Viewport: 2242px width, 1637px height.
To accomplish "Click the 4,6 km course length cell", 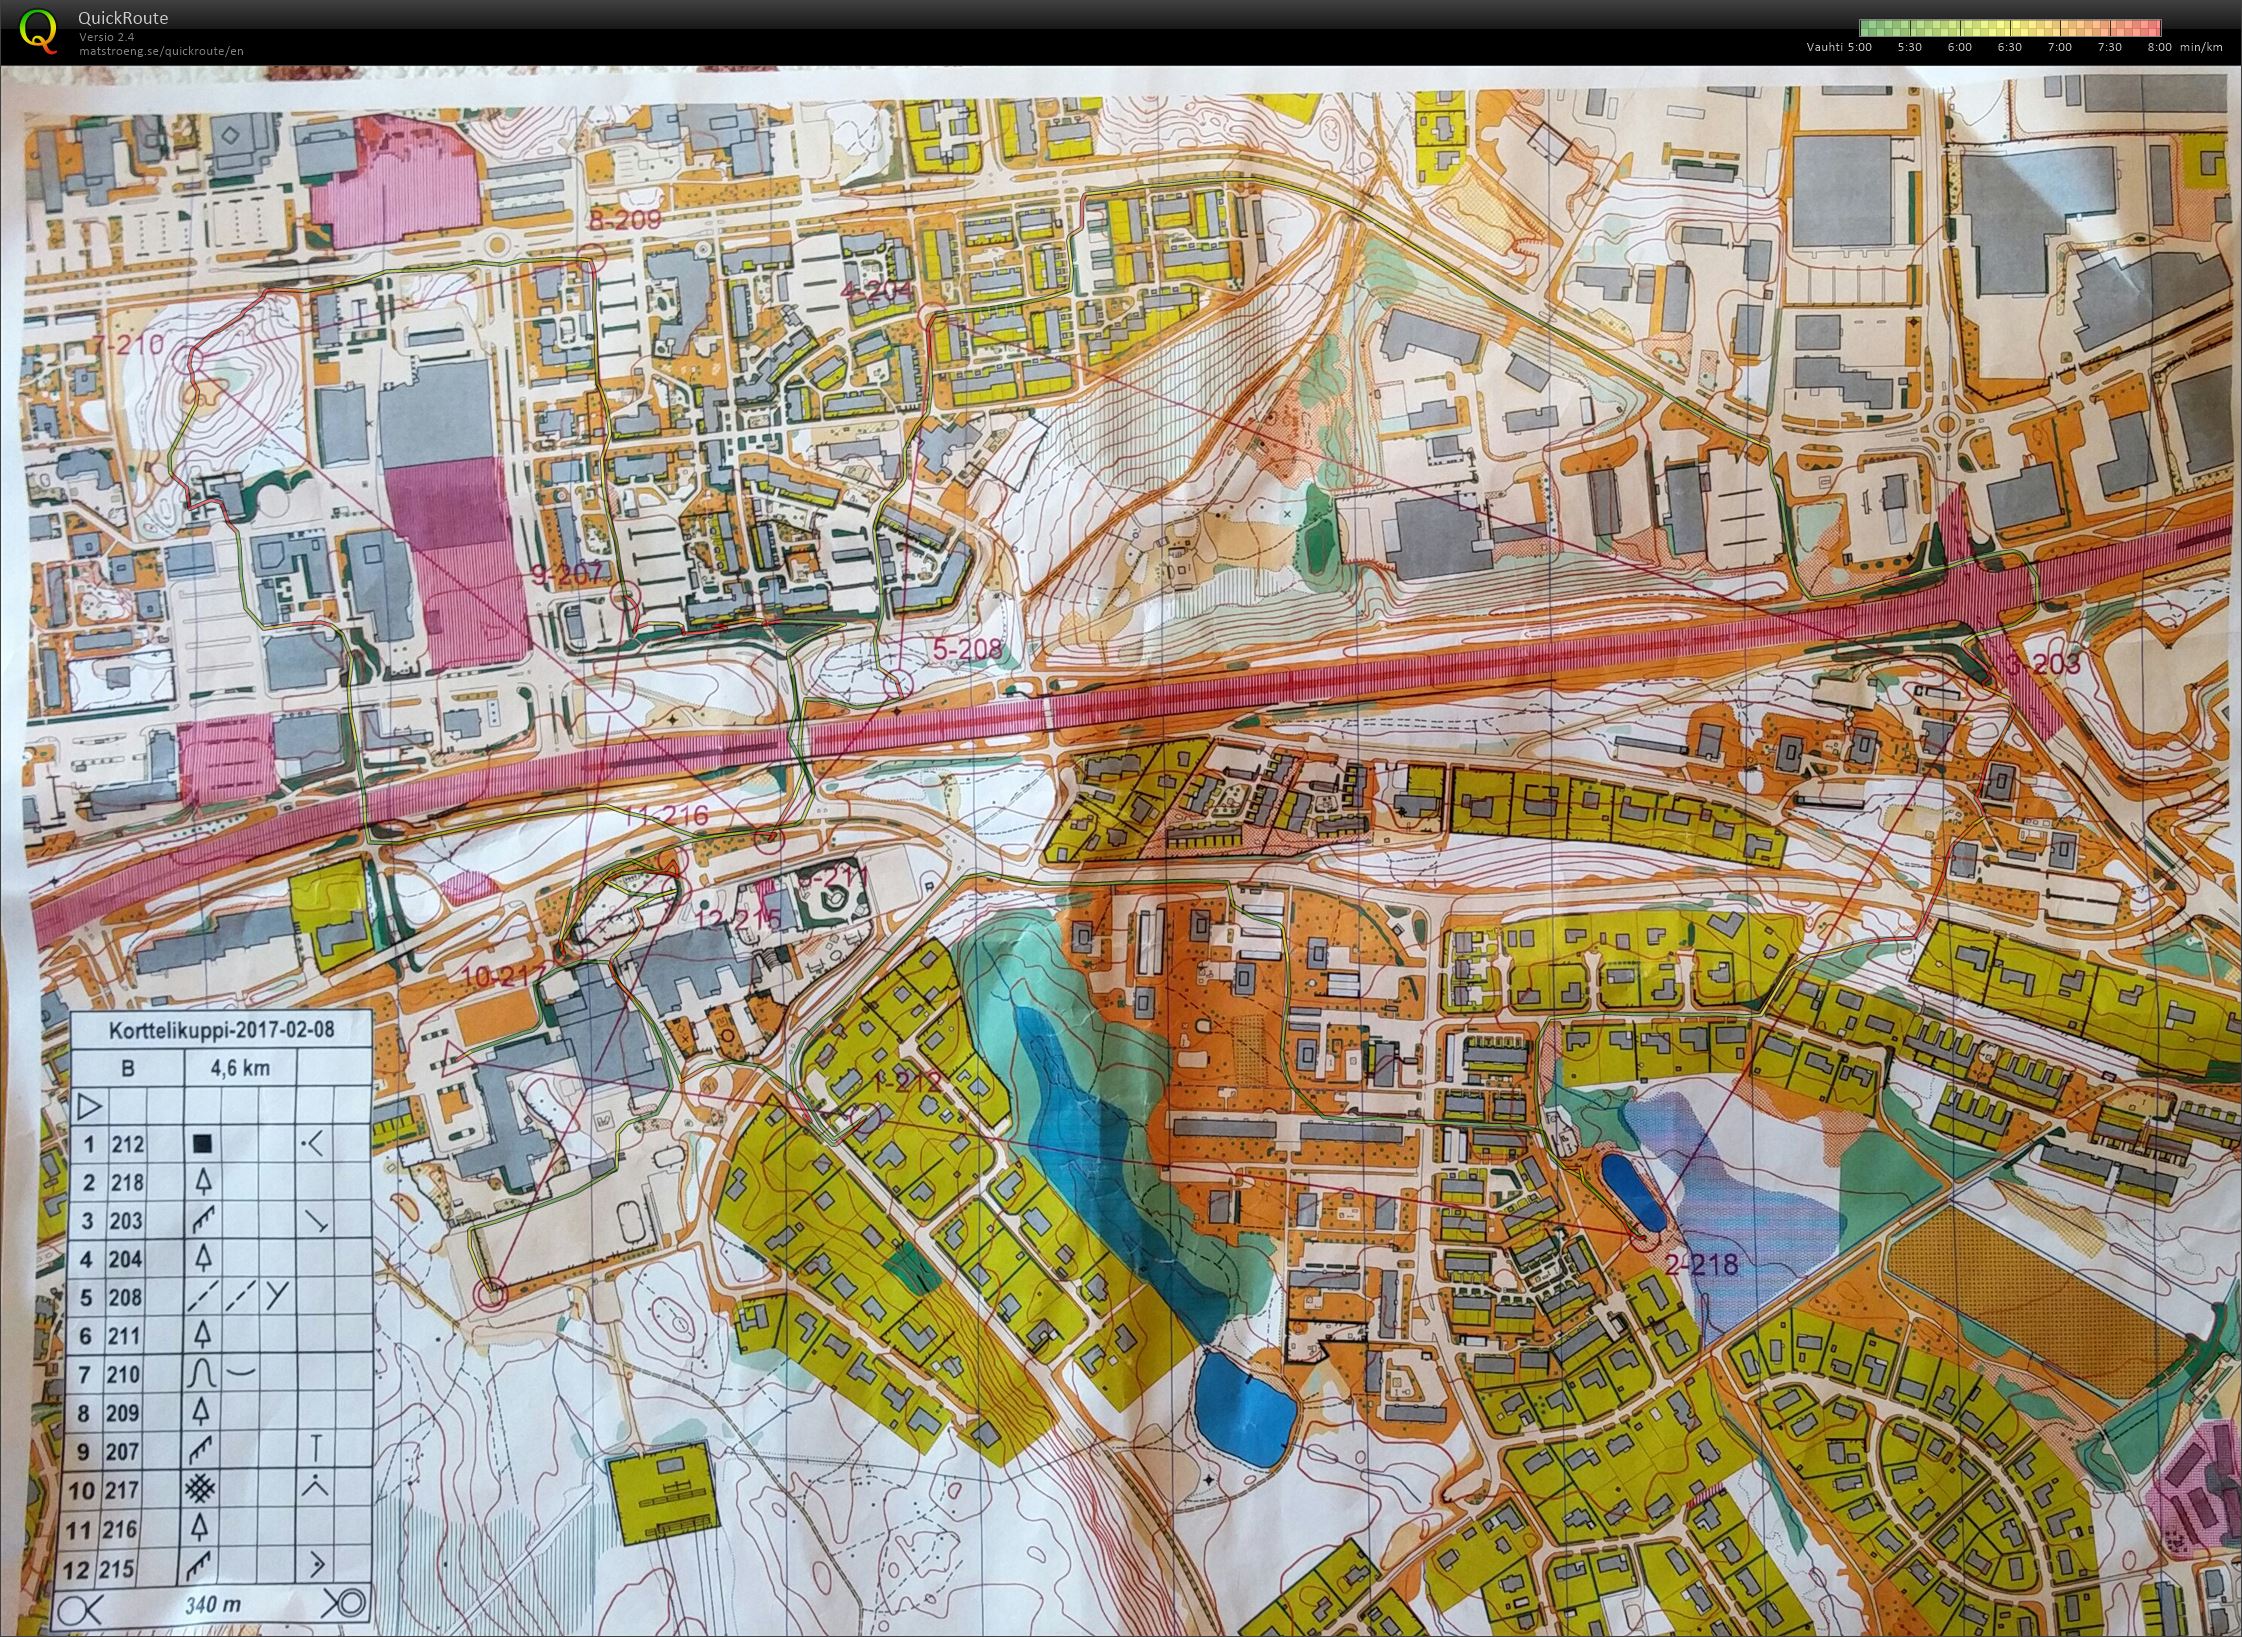I will 240,1067.
